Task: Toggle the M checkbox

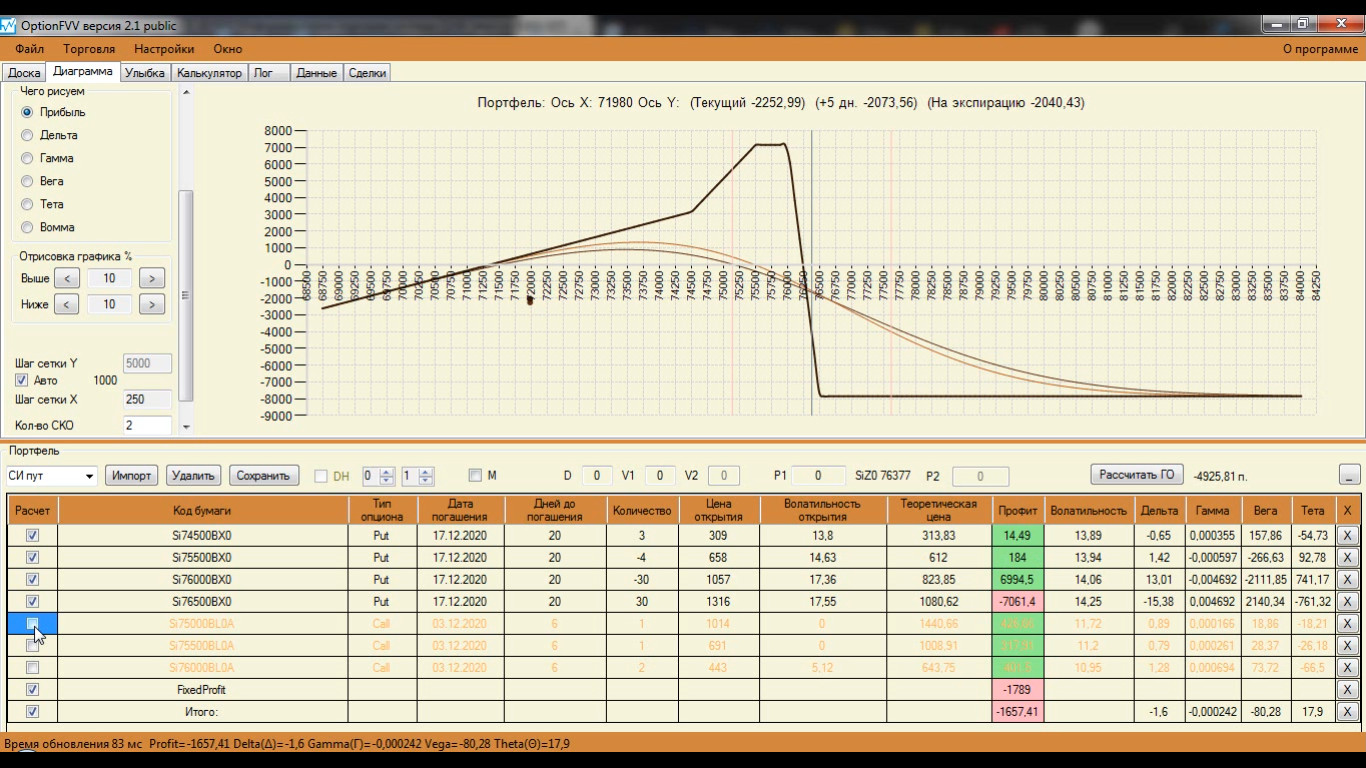Action: (475, 475)
